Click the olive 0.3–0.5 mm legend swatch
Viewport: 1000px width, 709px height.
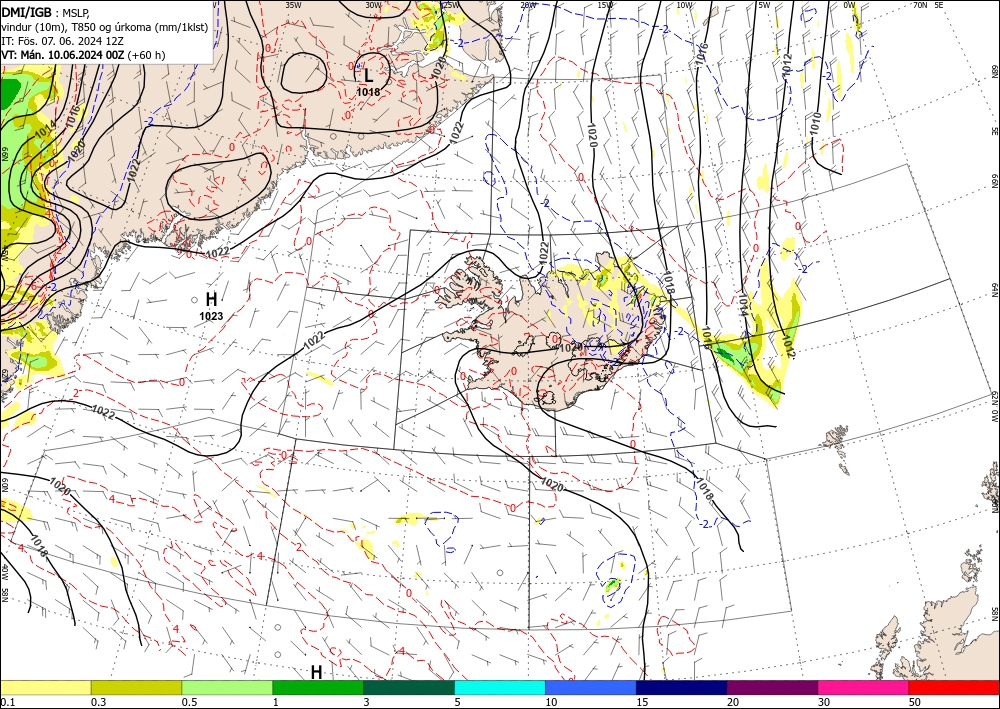click(136, 687)
